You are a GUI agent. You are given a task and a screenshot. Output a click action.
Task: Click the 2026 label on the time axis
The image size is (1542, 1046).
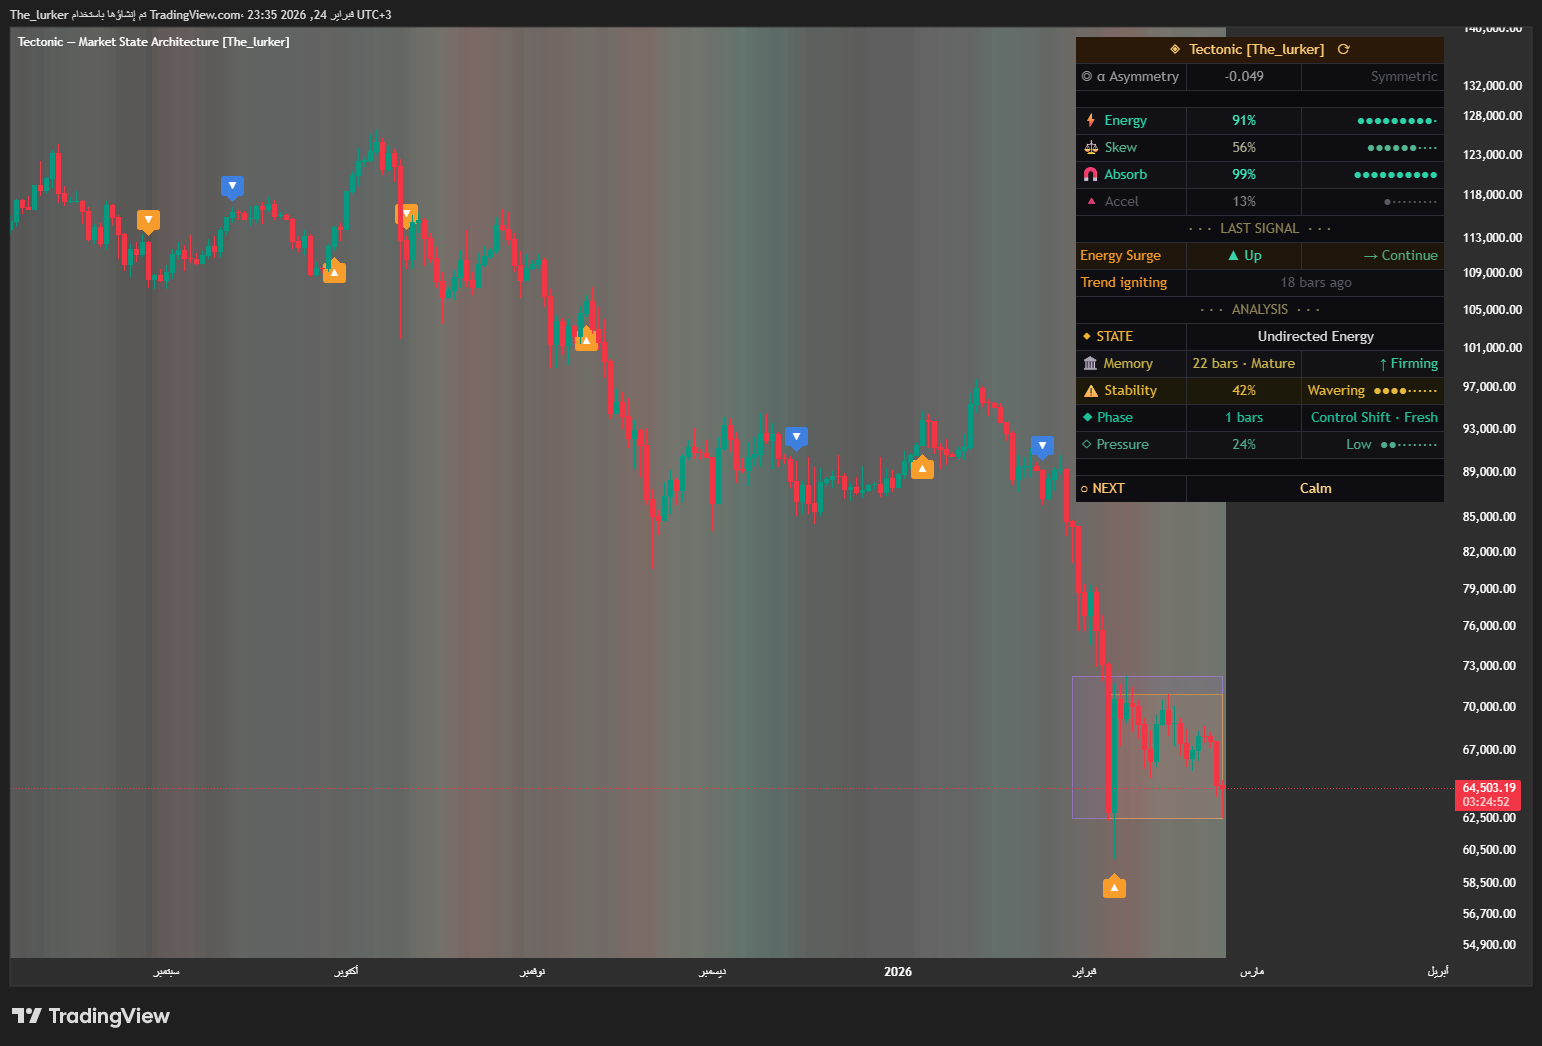point(898,971)
